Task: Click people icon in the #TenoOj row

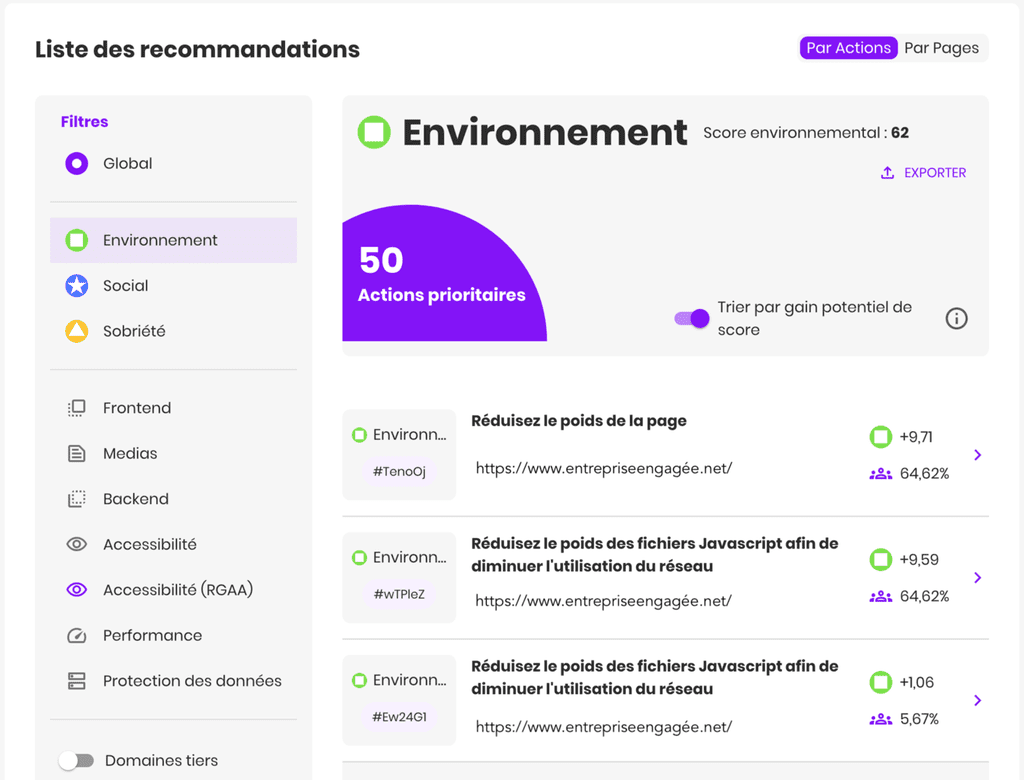Action: (880, 474)
